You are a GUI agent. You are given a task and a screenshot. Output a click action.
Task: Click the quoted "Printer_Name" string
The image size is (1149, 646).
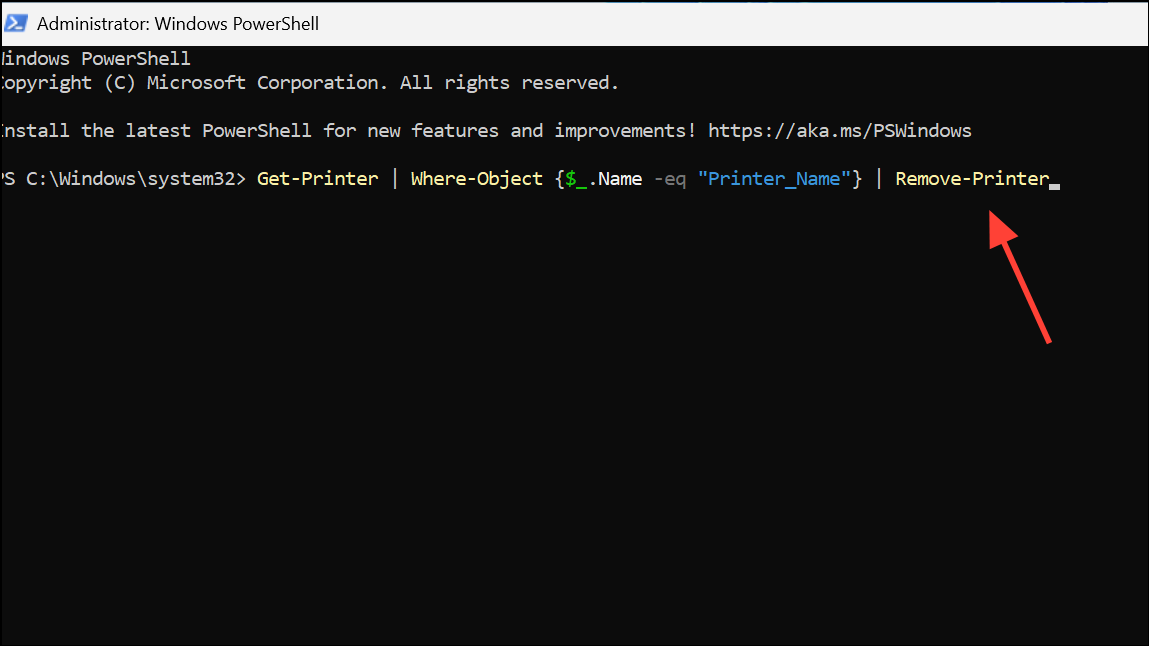pos(775,178)
